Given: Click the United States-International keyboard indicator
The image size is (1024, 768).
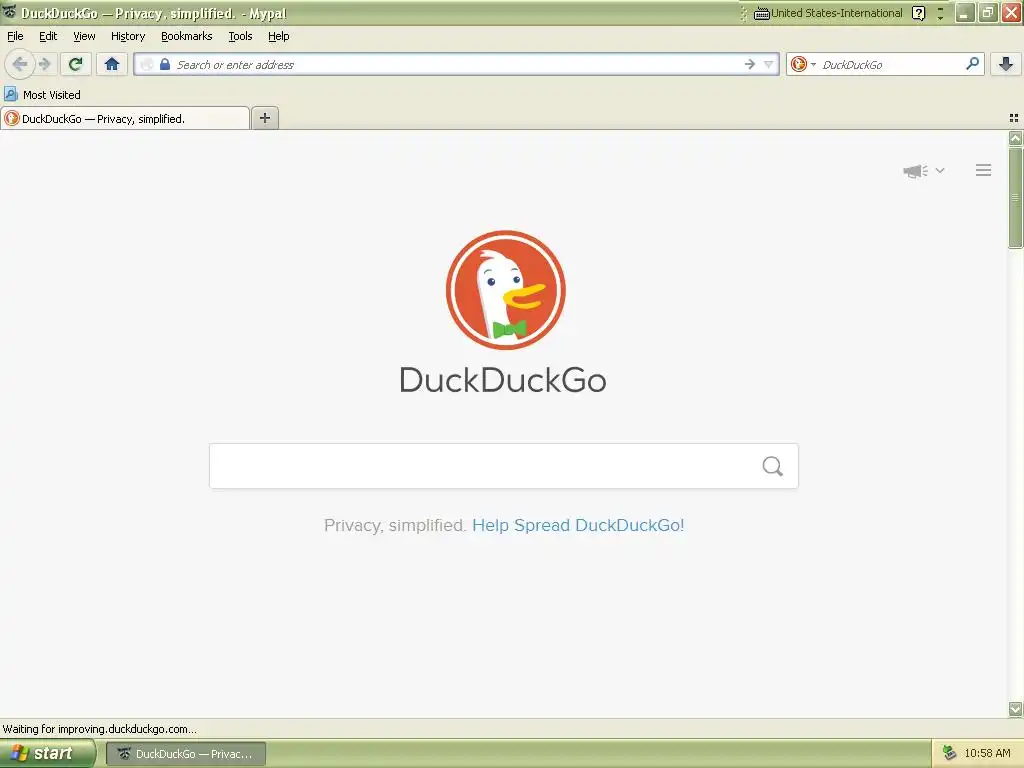Looking at the screenshot, I should (828, 13).
